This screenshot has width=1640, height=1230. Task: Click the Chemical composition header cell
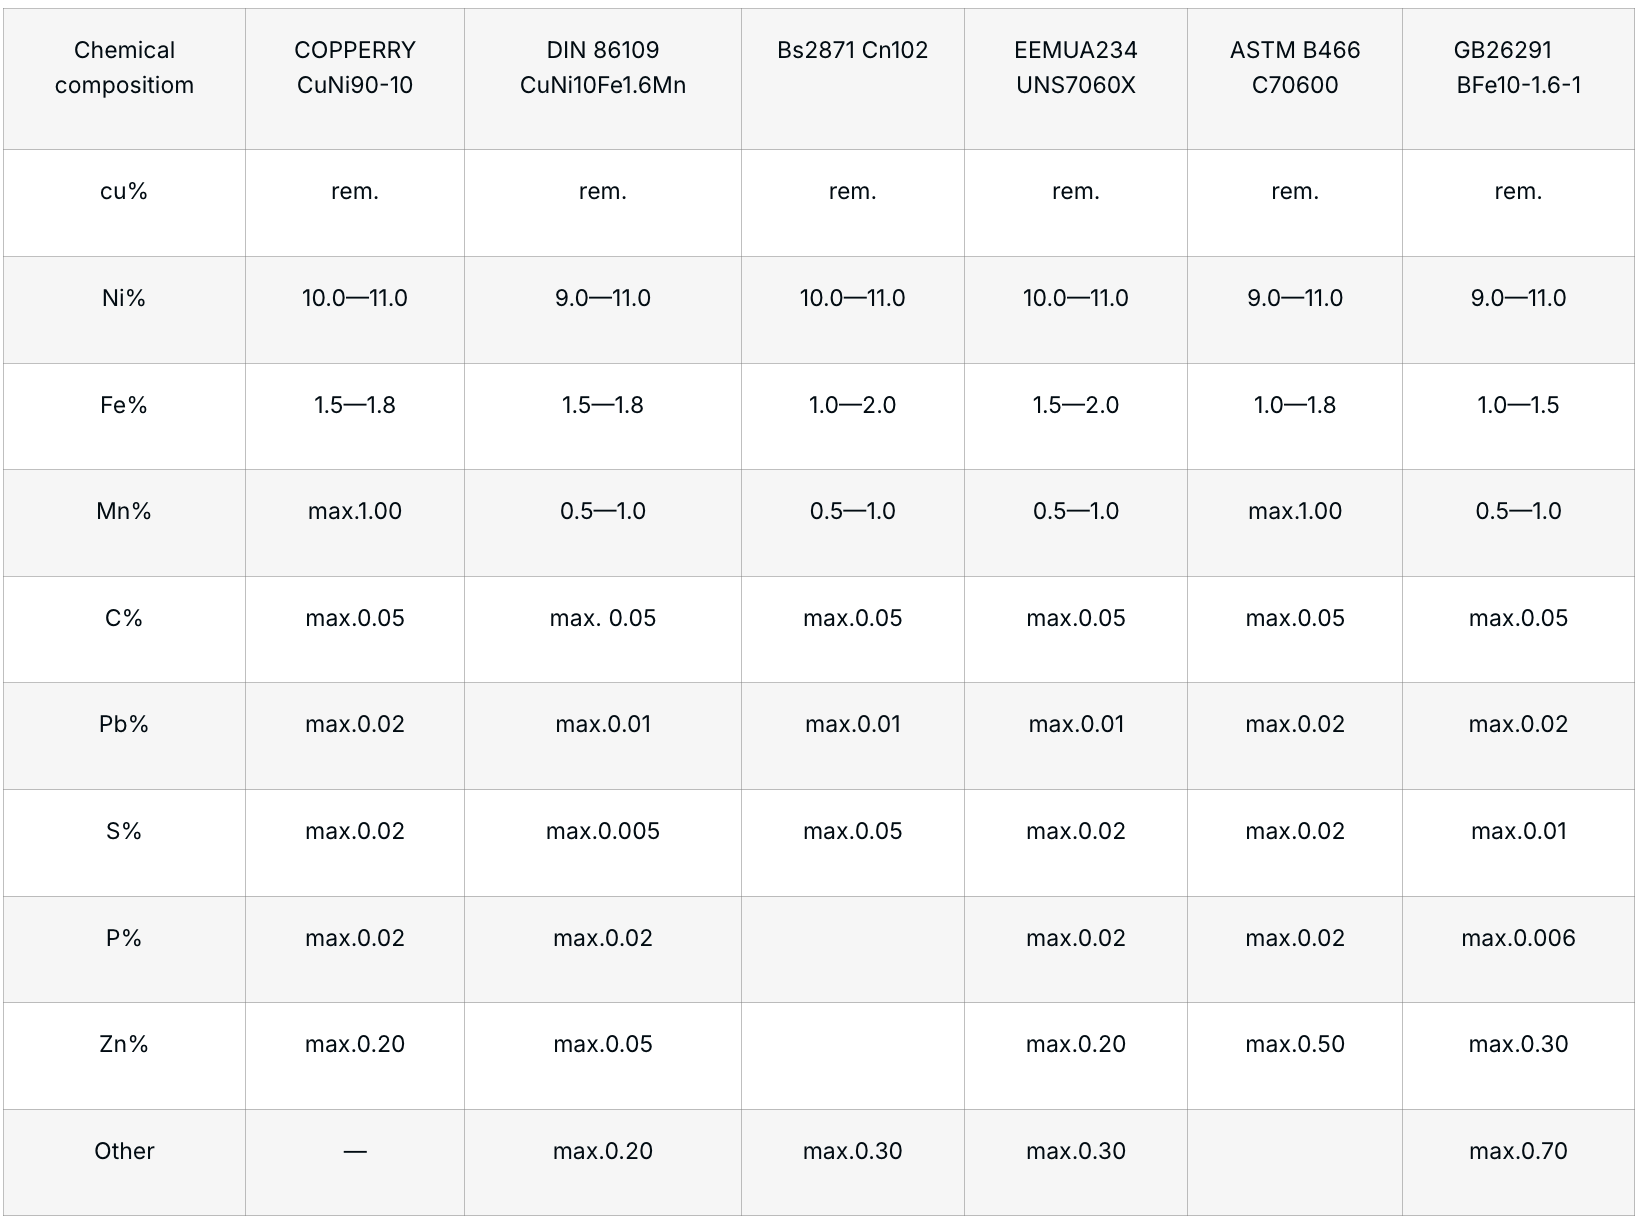tap(124, 68)
